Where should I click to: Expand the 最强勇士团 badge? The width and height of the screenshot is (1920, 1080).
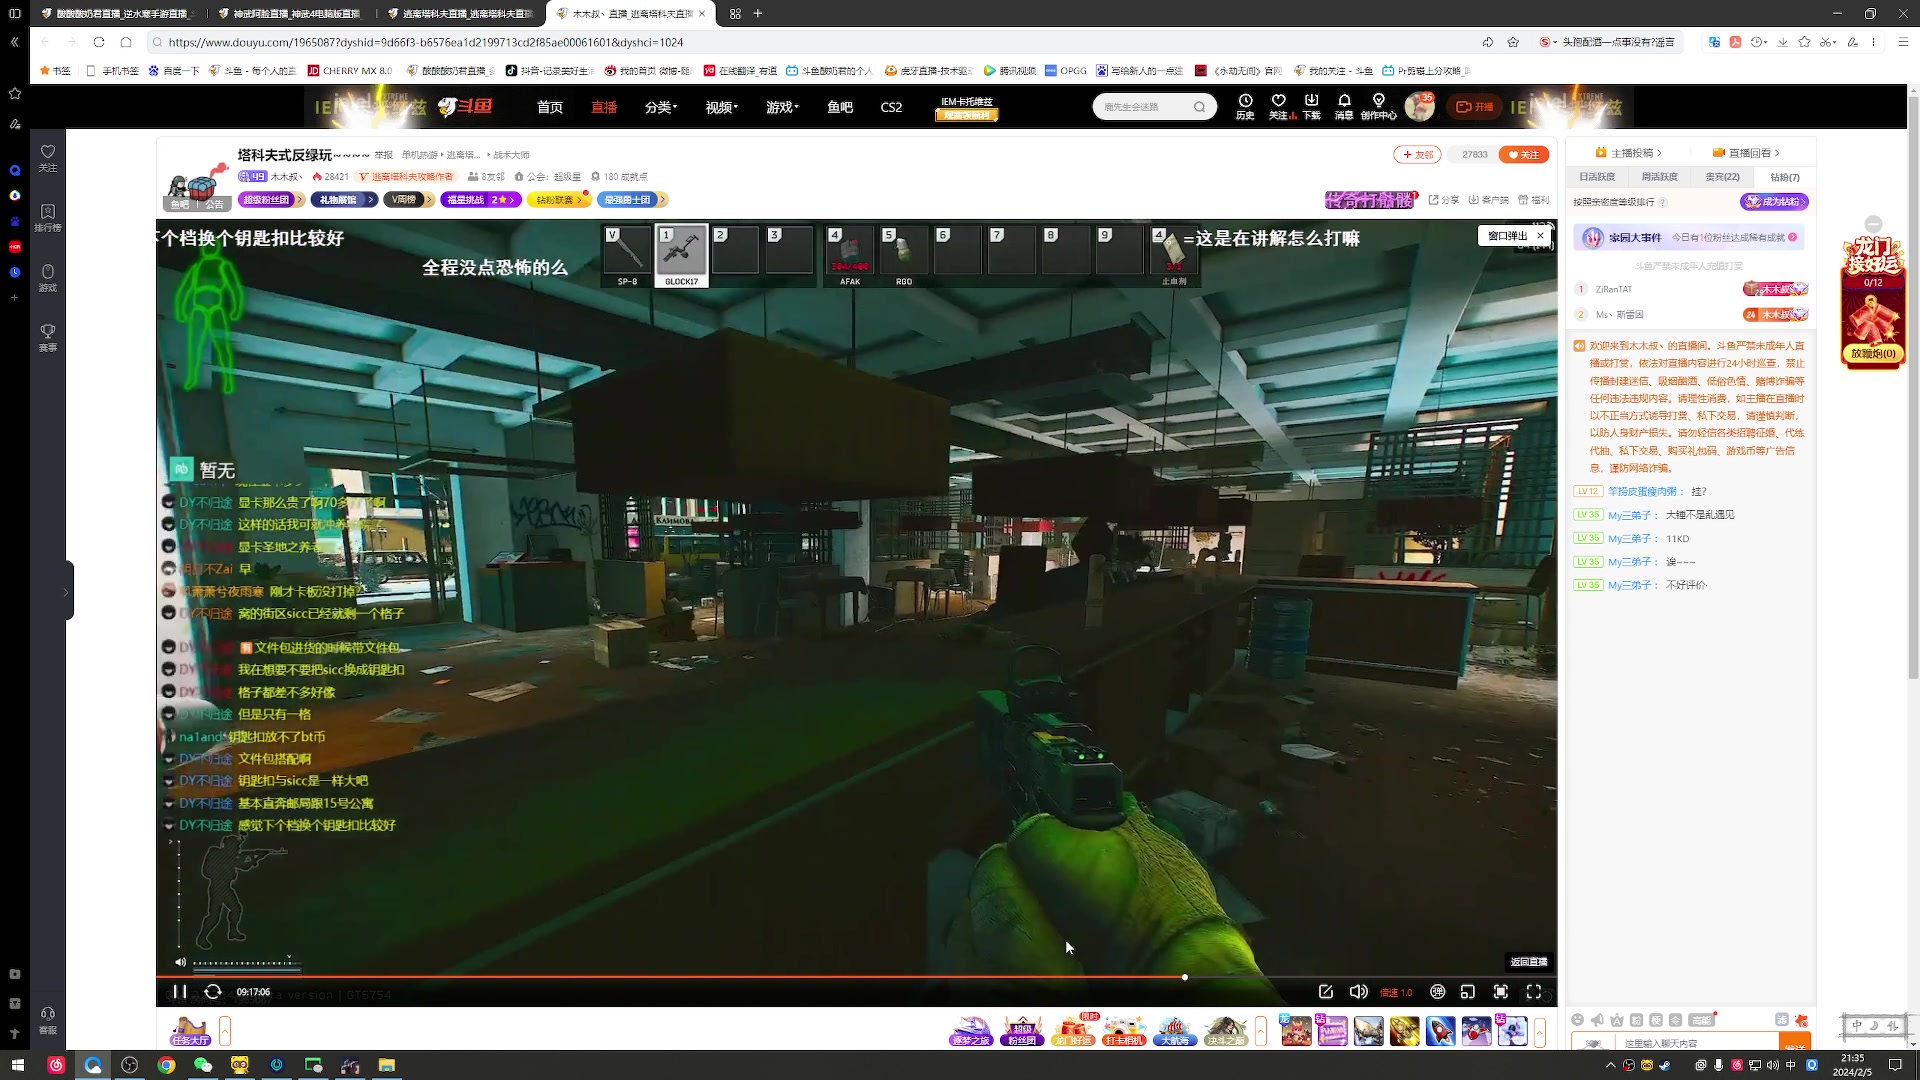coord(632,200)
